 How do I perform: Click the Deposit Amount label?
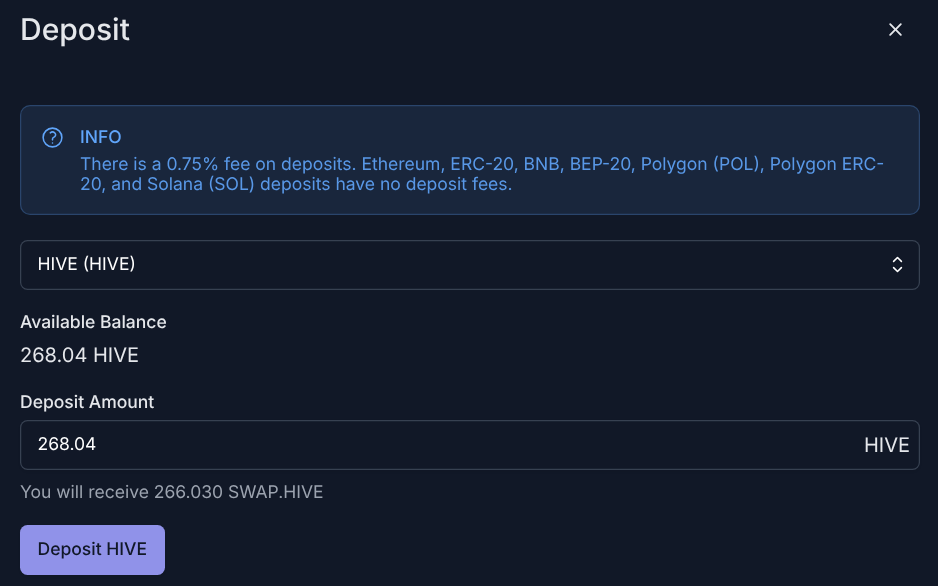tap(87, 402)
